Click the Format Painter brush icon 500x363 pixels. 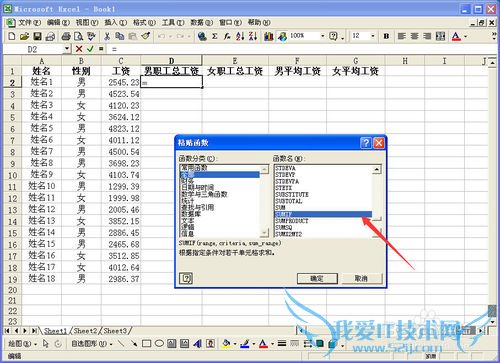pyautogui.click(x=146, y=36)
